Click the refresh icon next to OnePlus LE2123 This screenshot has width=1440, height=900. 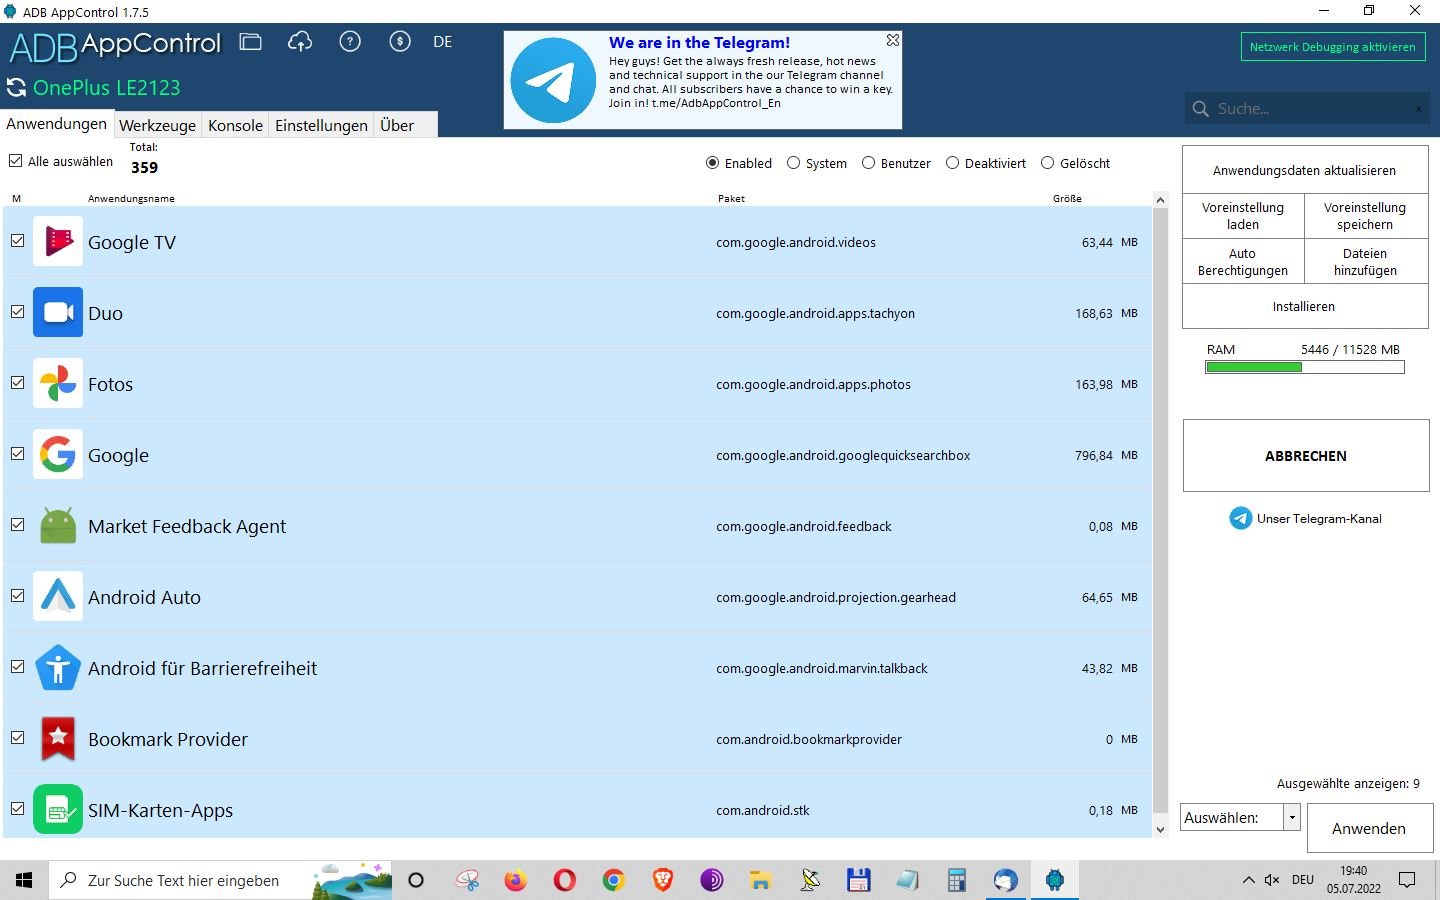(x=16, y=88)
